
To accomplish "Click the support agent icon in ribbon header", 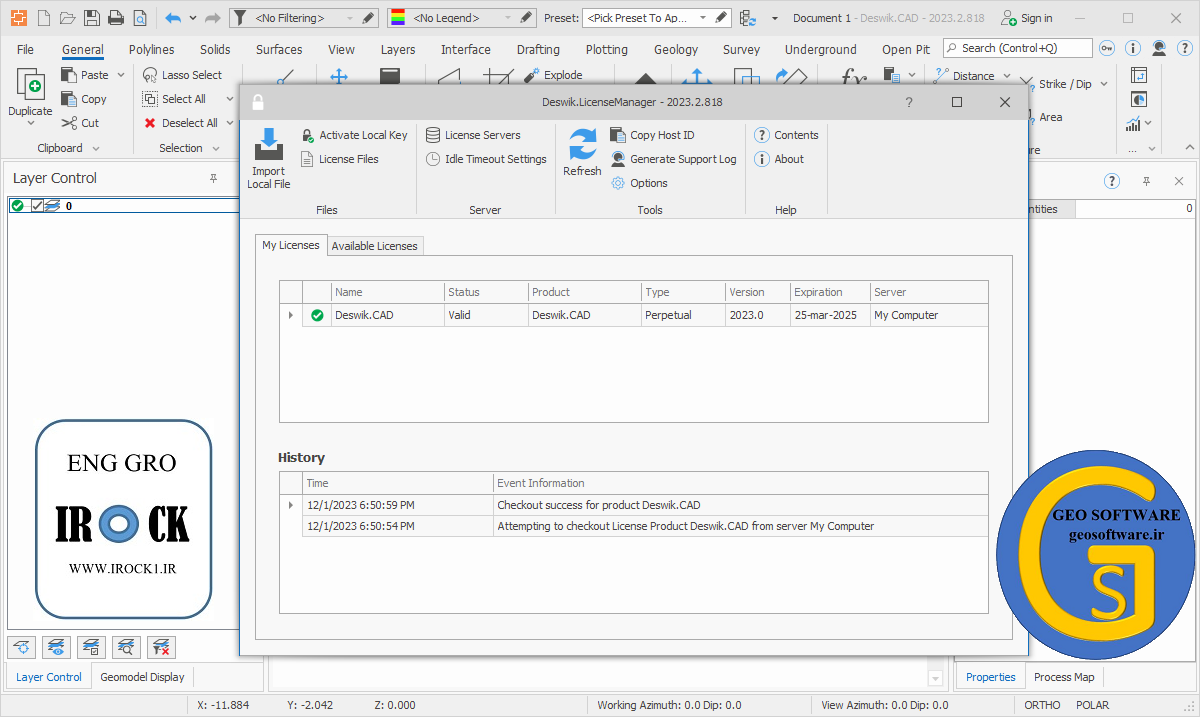I will pyautogui.click(x=1159, y=48).
